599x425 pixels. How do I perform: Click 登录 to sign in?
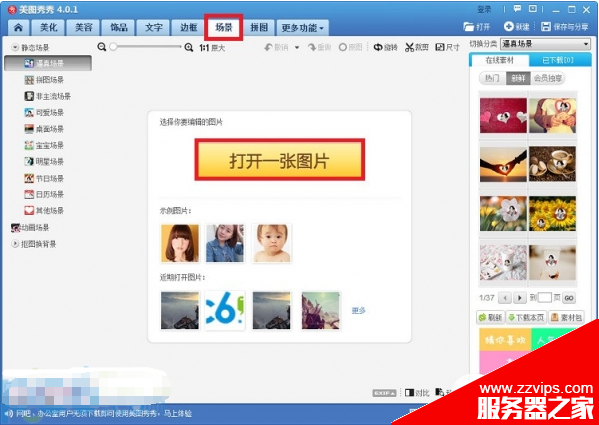pos(484,10)
